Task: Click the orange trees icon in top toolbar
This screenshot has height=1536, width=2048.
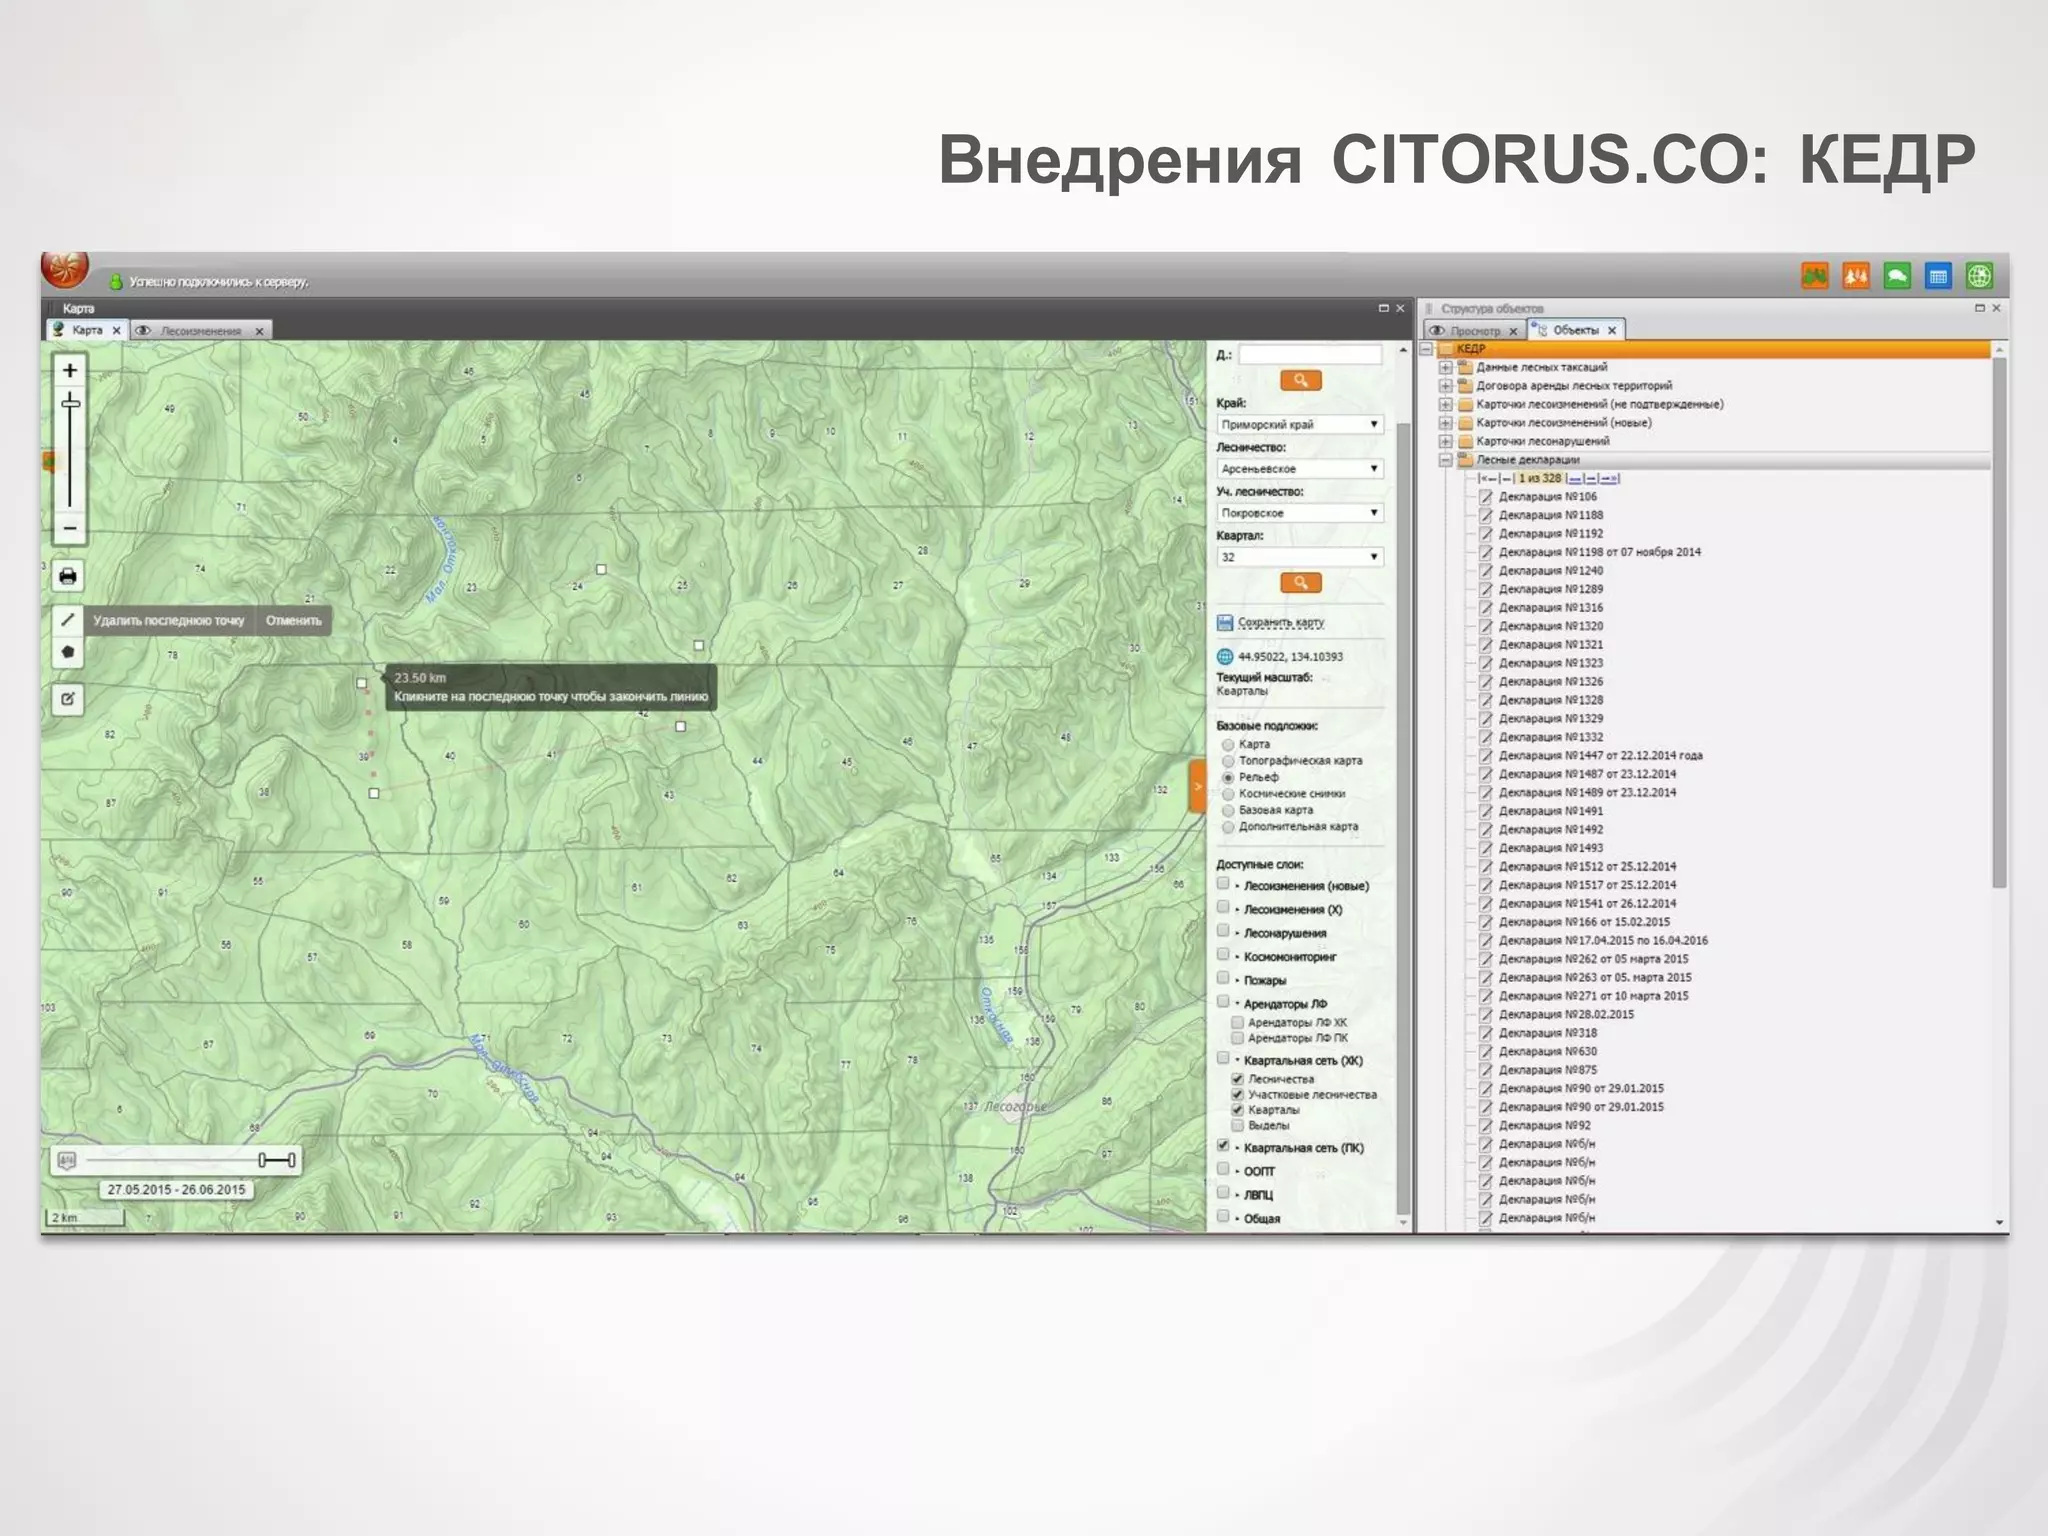Action: pyautogui.click(x=1856, y=276)
